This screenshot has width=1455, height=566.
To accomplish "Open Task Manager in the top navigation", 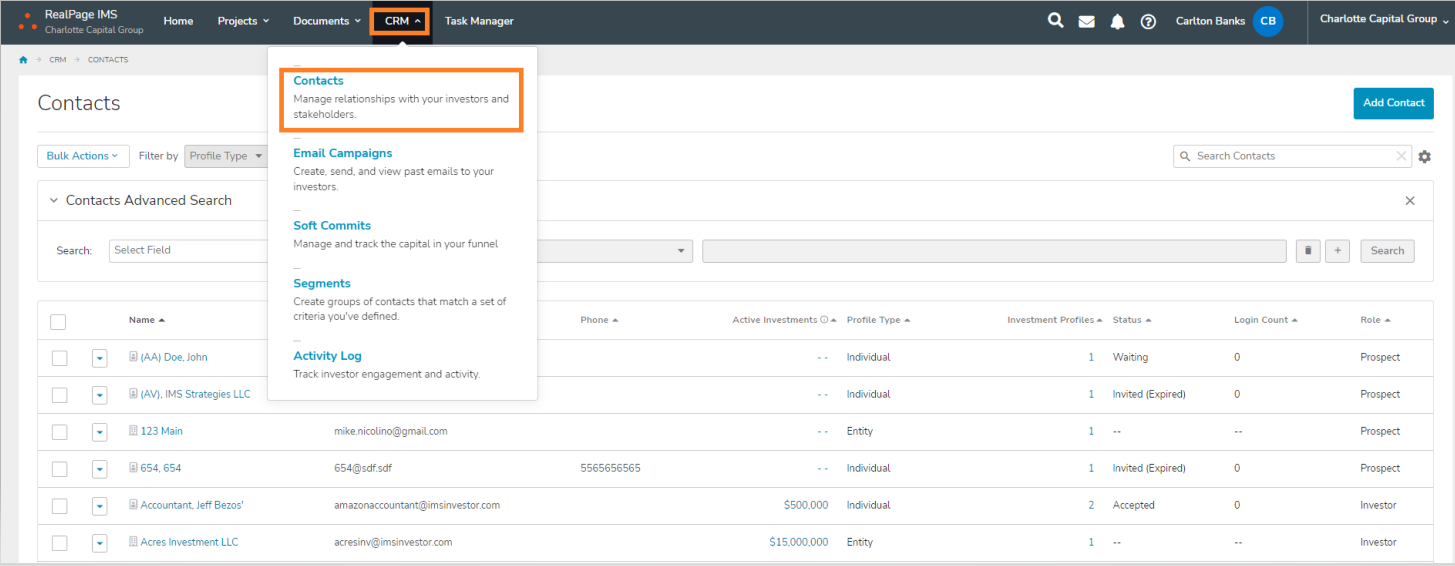I will (479, 21).
